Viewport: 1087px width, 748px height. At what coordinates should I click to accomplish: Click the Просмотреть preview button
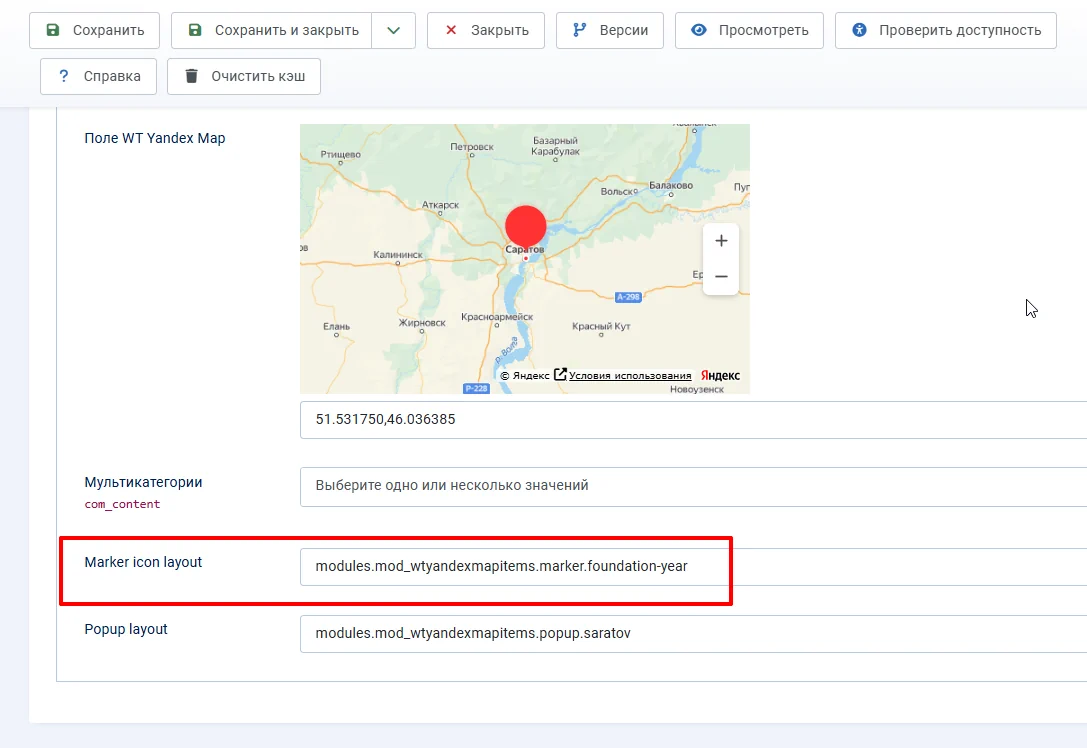(749, 31)
